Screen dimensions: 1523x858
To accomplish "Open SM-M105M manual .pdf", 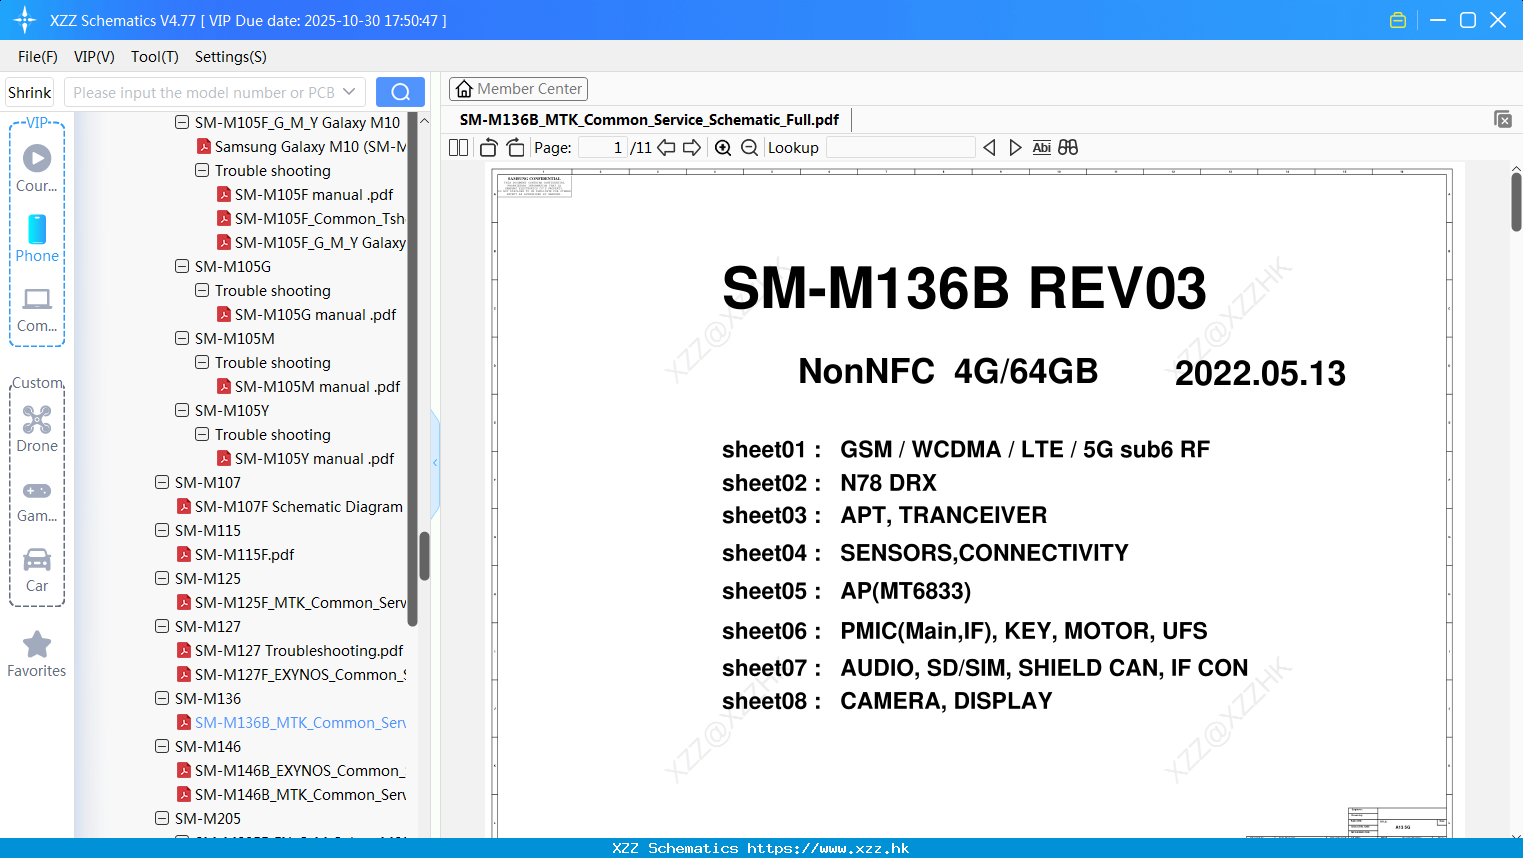I will click(309, 387).
